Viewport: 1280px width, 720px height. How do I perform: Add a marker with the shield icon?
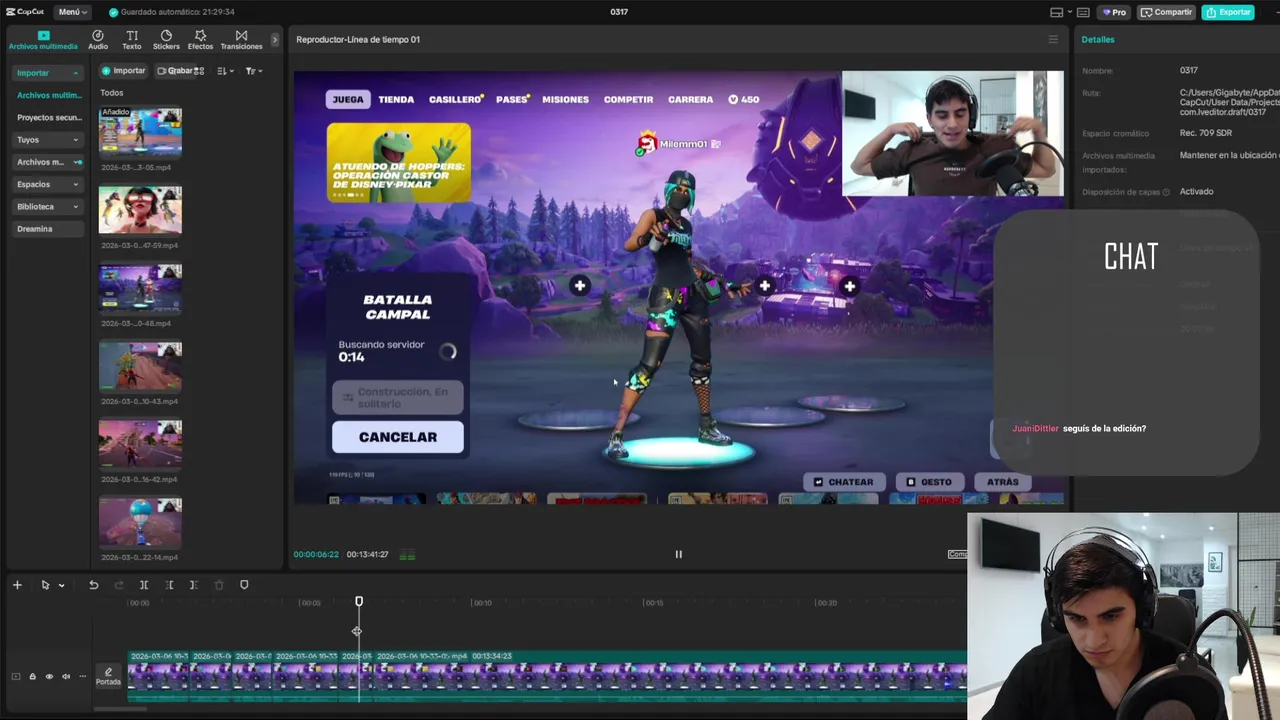(x=244, y=585)
